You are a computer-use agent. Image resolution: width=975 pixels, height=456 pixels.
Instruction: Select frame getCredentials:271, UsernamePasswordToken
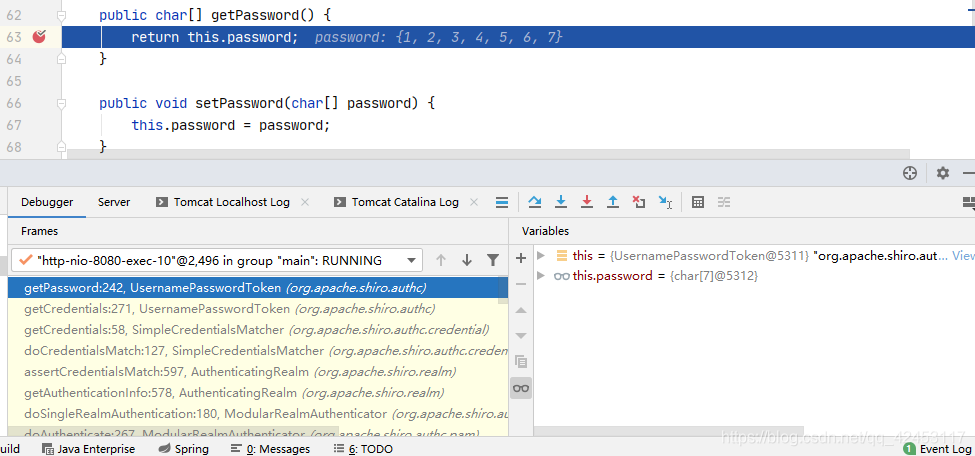(258, 309)
